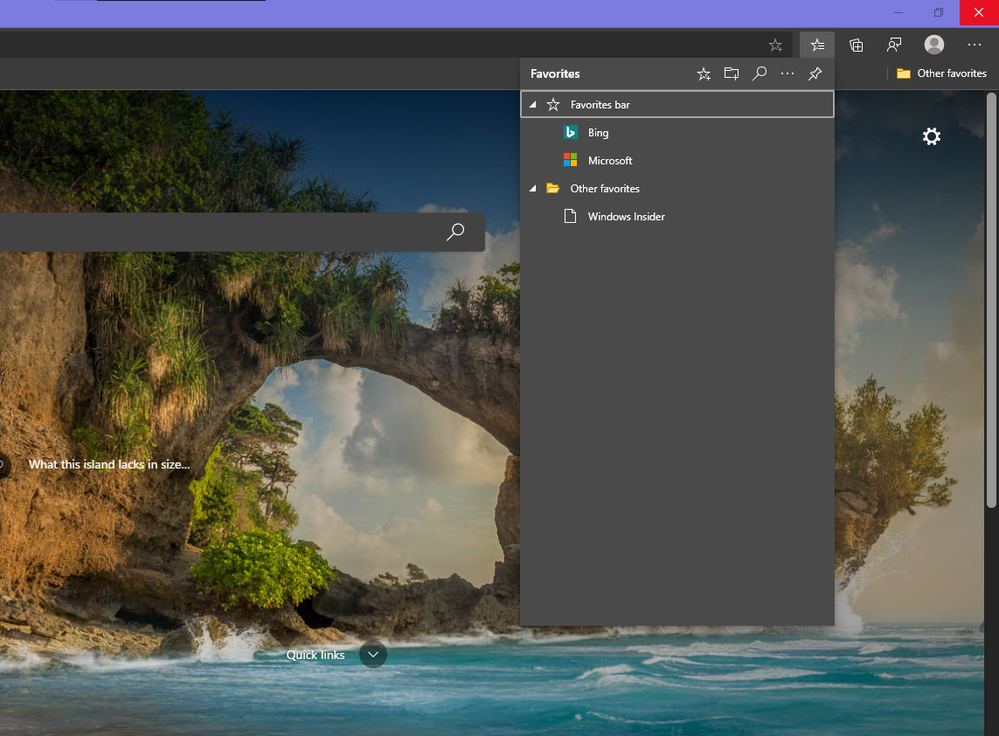The height and width of the screenshot is (736, 999).
Task: Open Other favorites folder on favorites bar
Action: click(x=941, y=74)
